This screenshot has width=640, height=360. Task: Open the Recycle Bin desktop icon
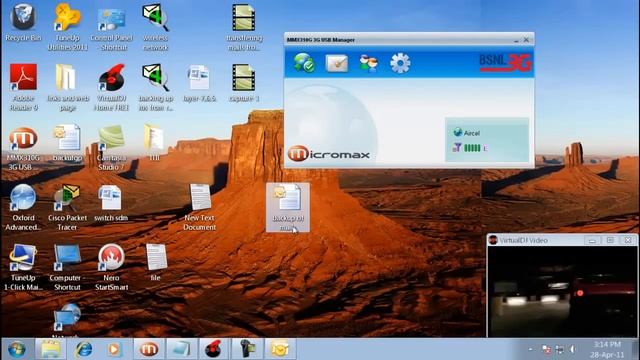[x=23, y=22]
